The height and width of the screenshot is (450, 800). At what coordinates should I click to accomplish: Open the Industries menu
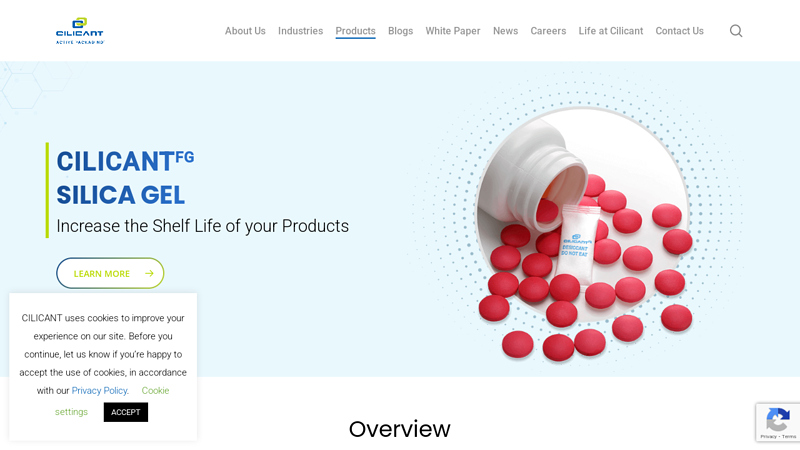(301, 31)
